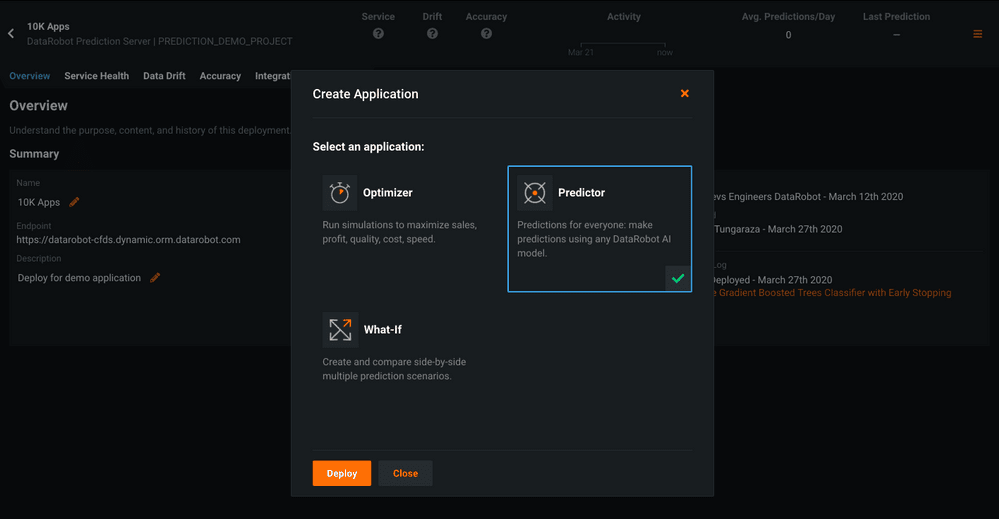Click the Service help question mark icon
This screenshot has height=519, width=999.
click(x=378, y=33)
